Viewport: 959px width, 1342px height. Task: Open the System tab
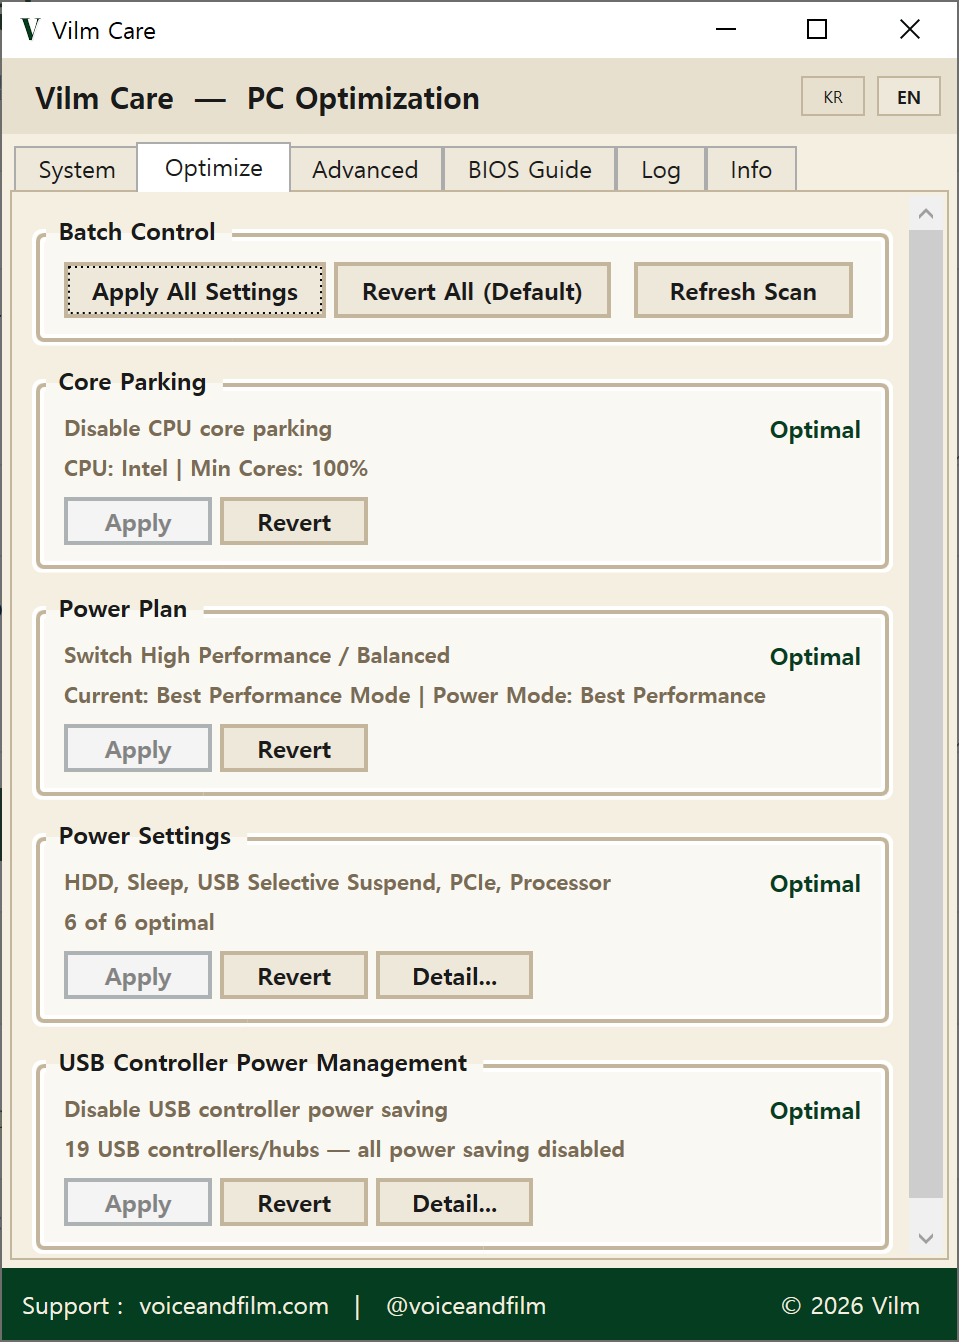point(74,169)
